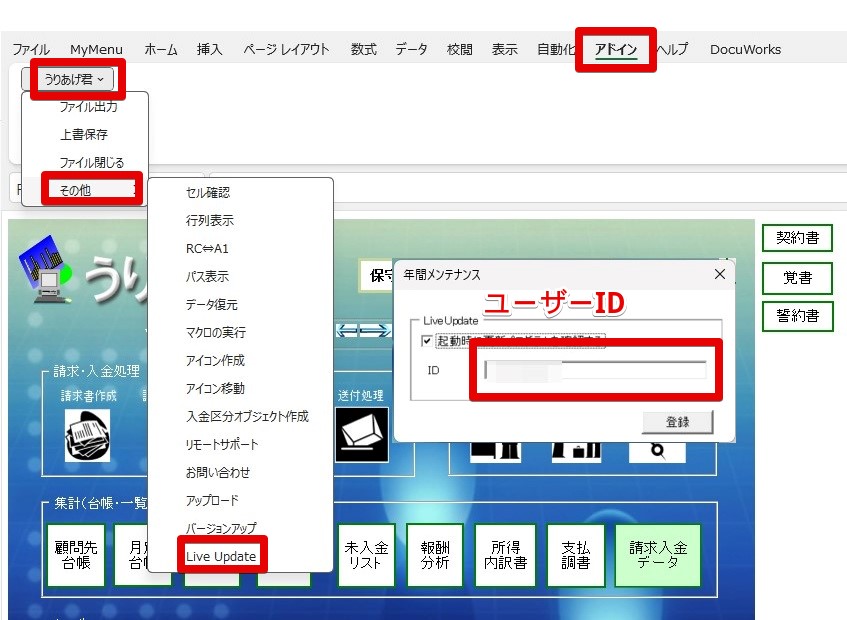Select the 校閲 ribbon tab
The height and width of the screenshot is (620, 847).
click(460, 49)
